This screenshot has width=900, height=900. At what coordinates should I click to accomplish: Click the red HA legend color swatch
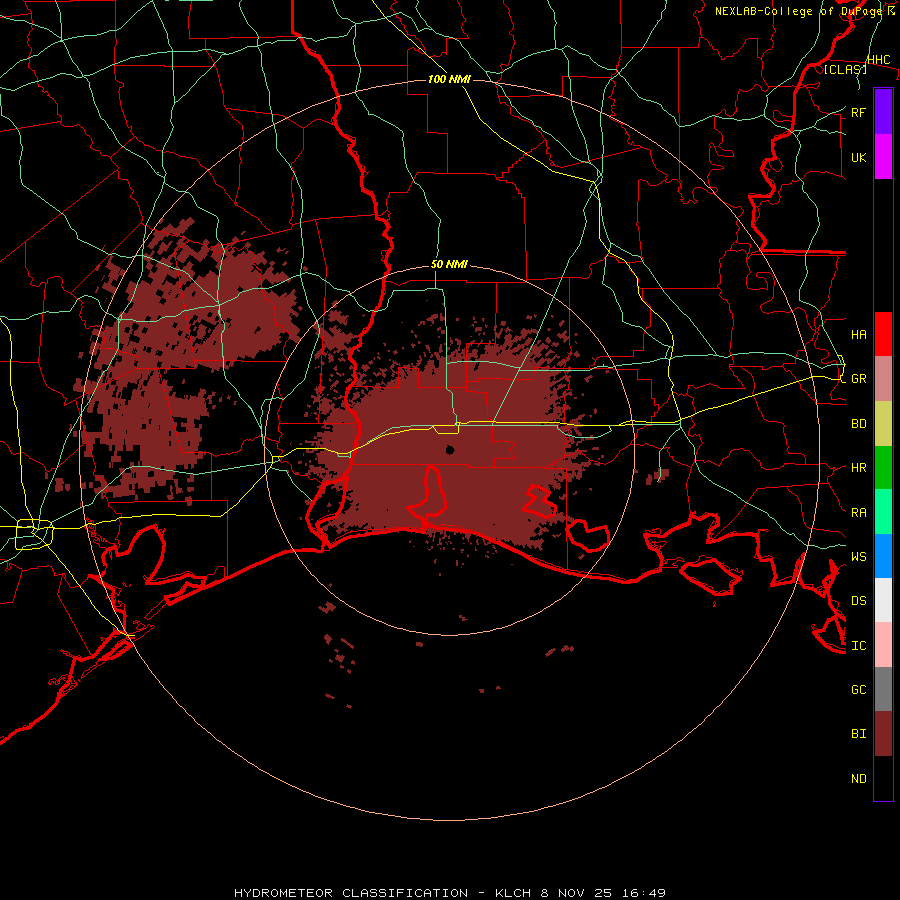coord(883,334)
